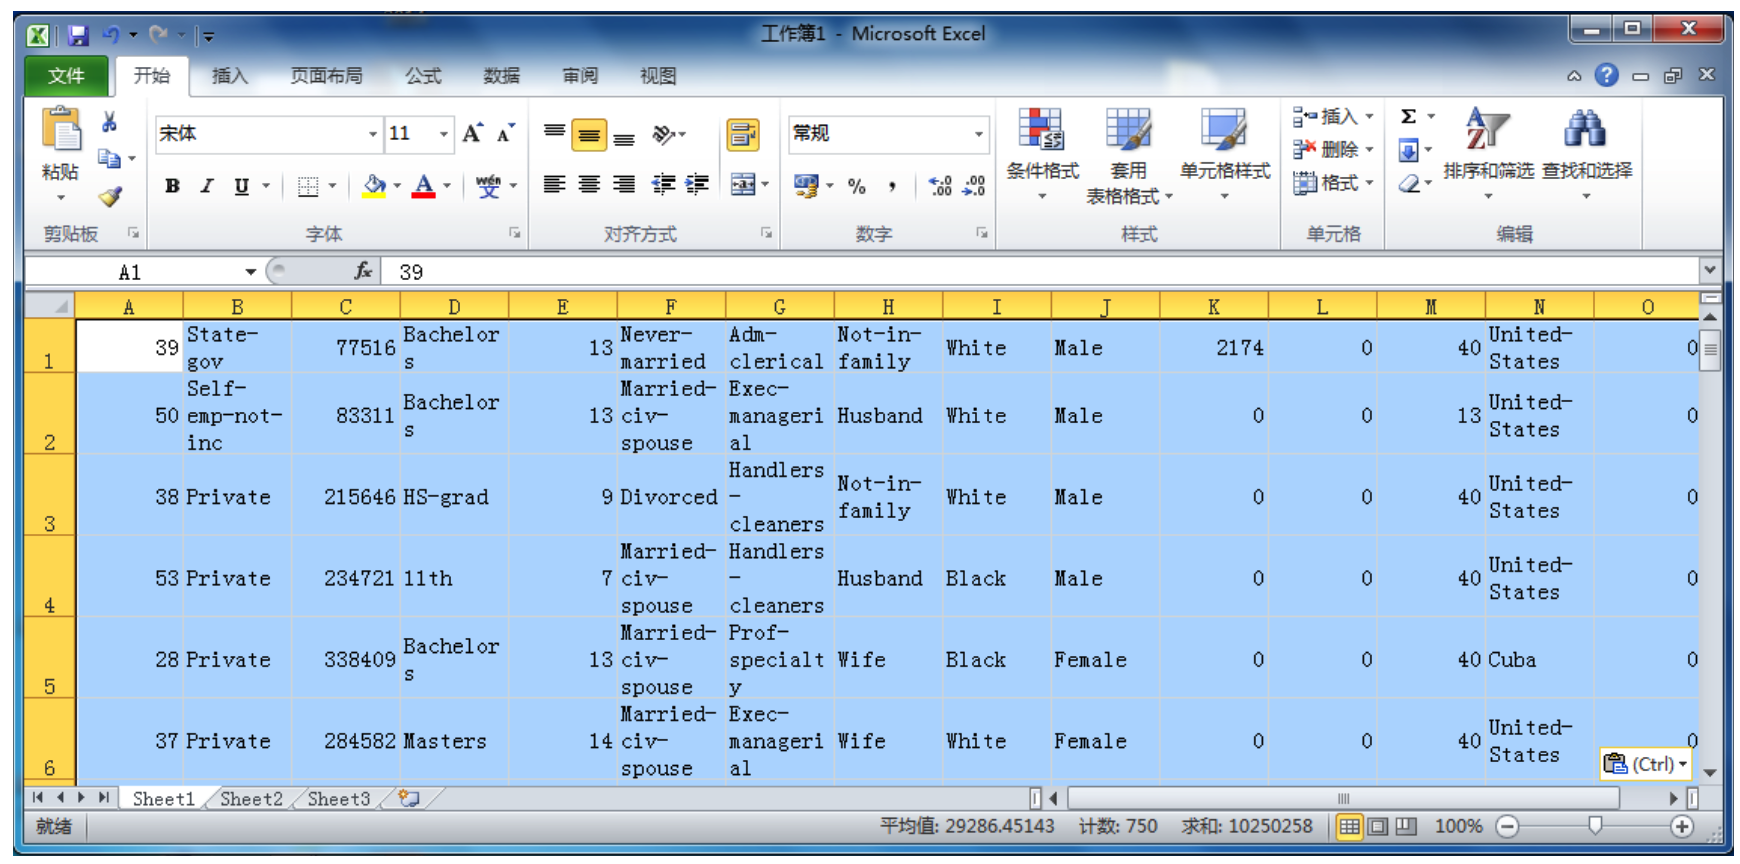Click the zoom slider handle
Screen dimensions: 1740x864
(x=1595, y=825)
